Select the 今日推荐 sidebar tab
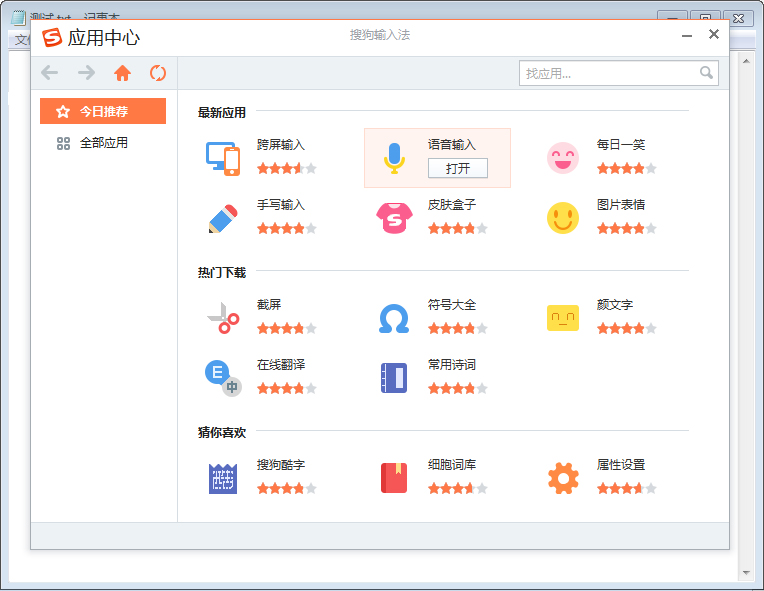Viewport: 764px width, 591px height. click(x=103, y=111)
